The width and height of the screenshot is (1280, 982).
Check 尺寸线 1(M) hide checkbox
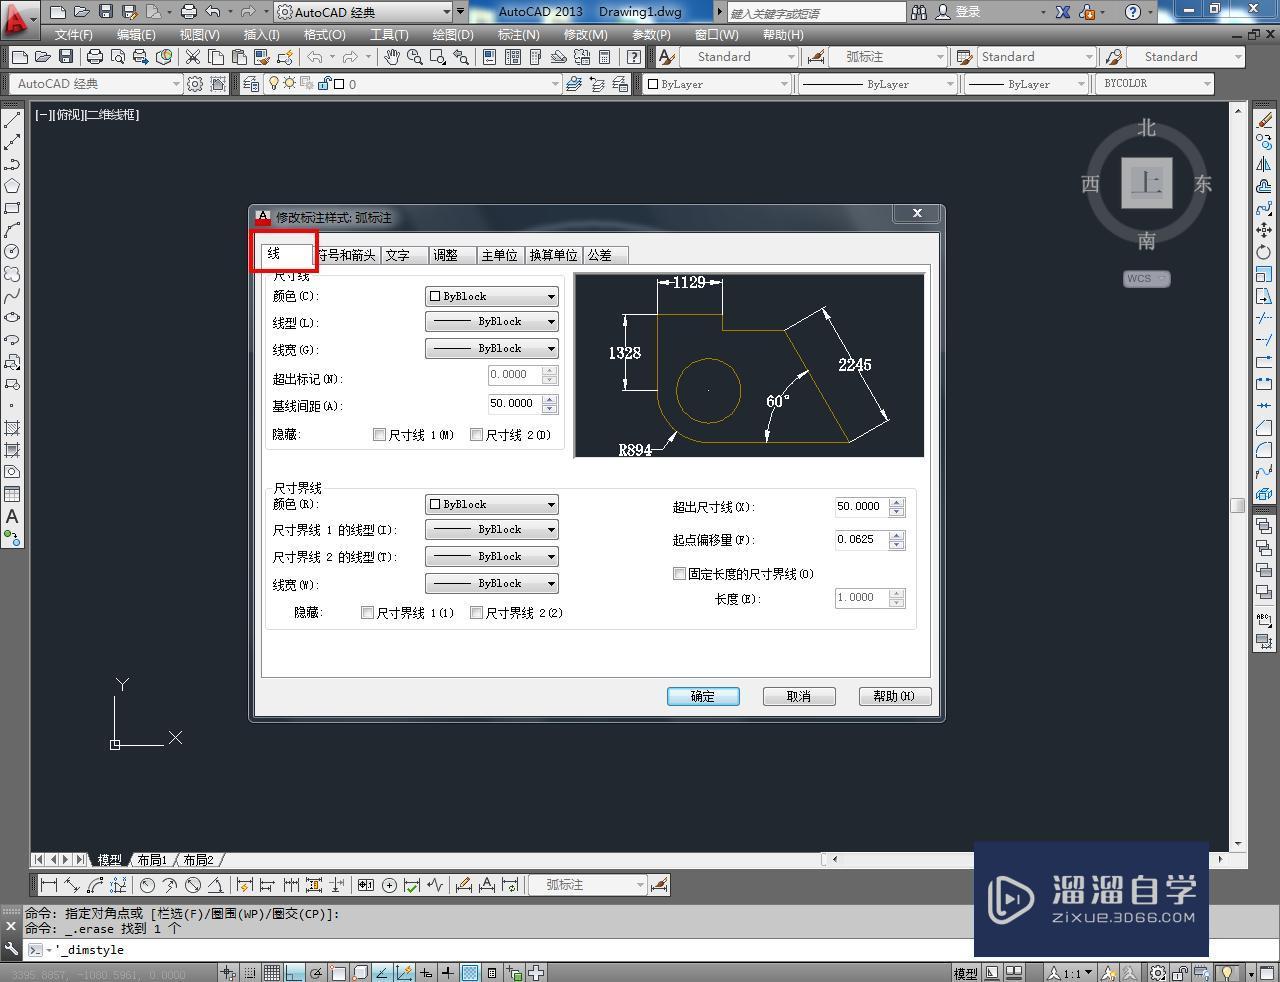pyautogui.click(x=379, y=435)
